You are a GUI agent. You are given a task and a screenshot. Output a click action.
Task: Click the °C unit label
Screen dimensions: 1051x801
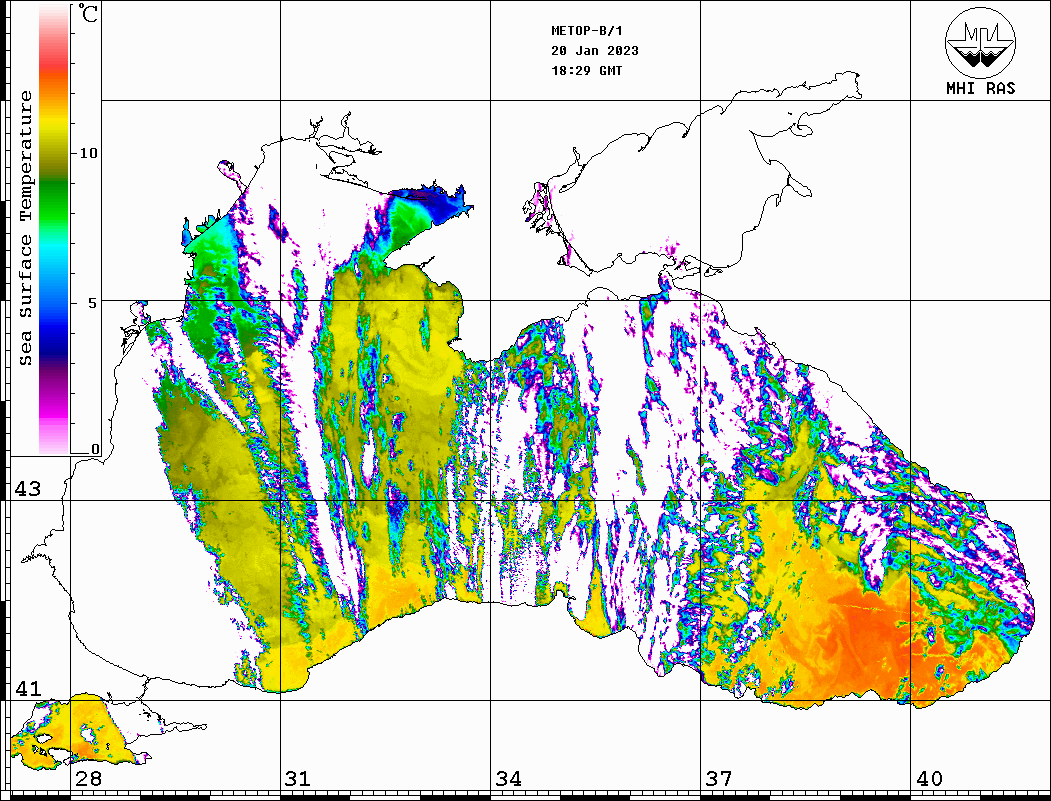coord(88,13)
